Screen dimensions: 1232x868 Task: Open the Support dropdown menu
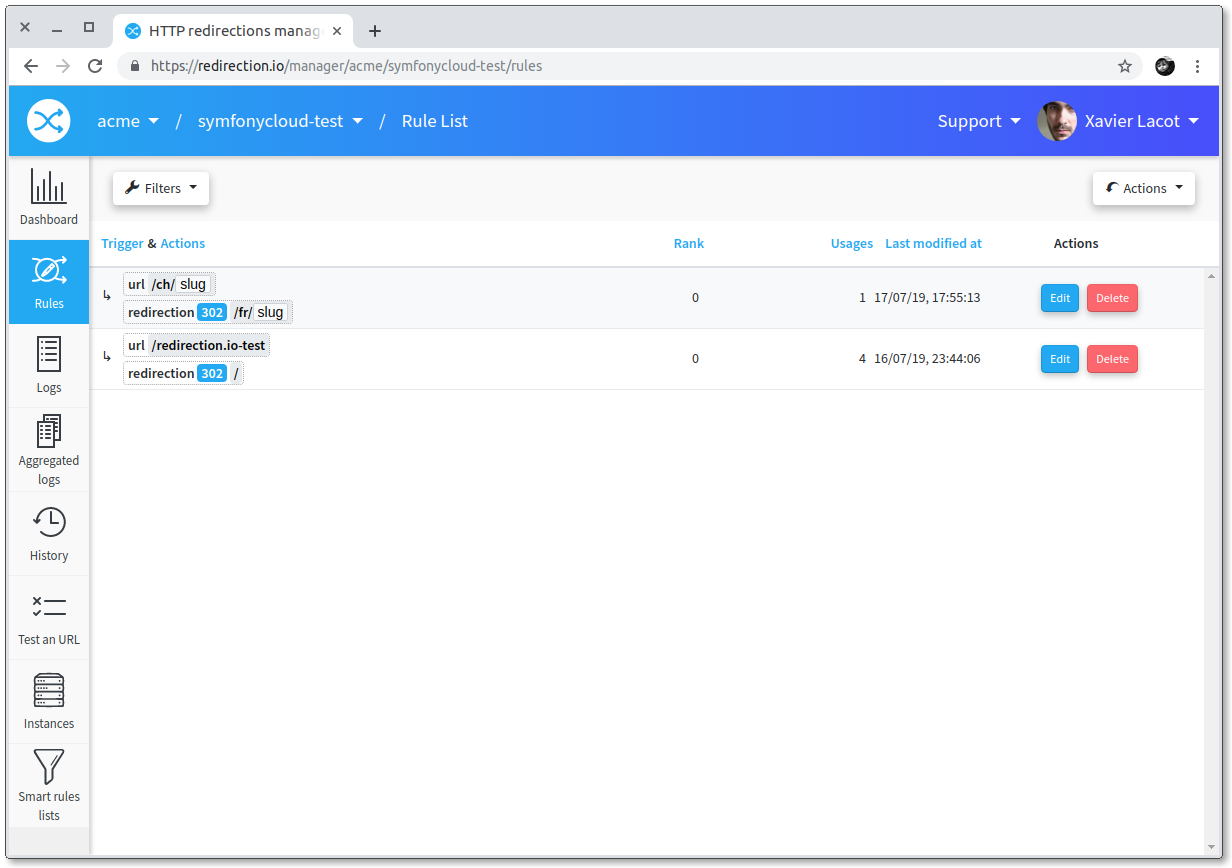pos(979,121)
